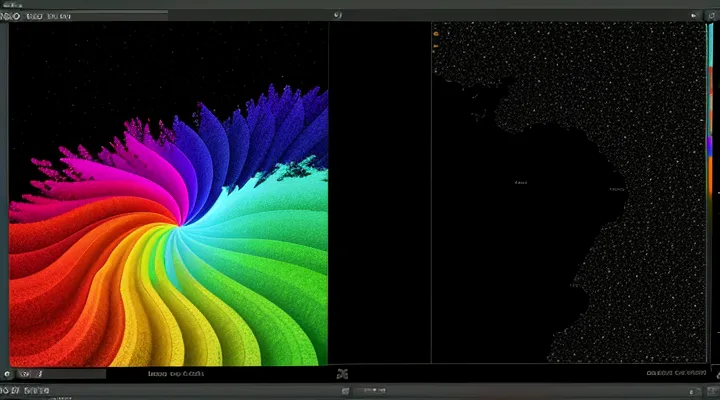Open the first text menu in the top toolbar
Screen dimensions: 720x400
(x=33, y=16)
